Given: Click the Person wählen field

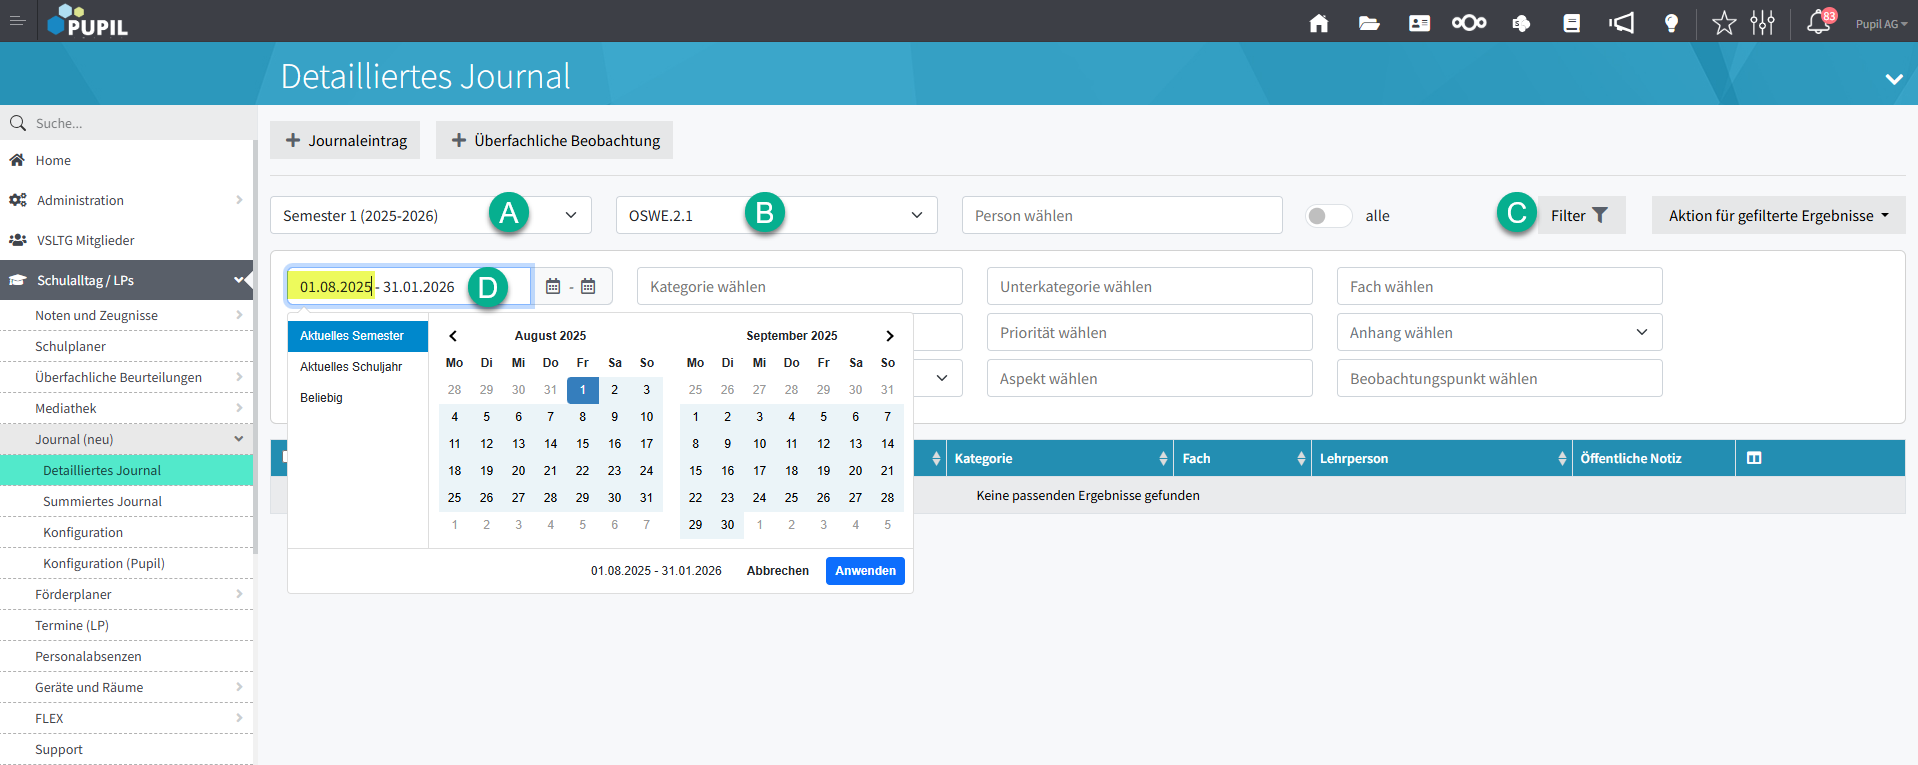Looking at the screenshot, I should click(x=1122, y=215).
